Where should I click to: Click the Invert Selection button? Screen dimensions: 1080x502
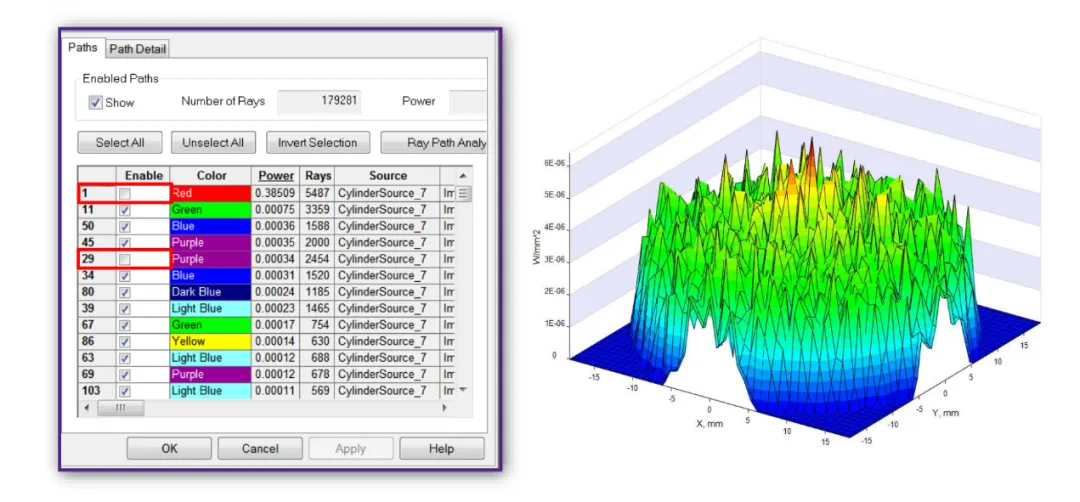pyautogui.click(x=317, y=143)
